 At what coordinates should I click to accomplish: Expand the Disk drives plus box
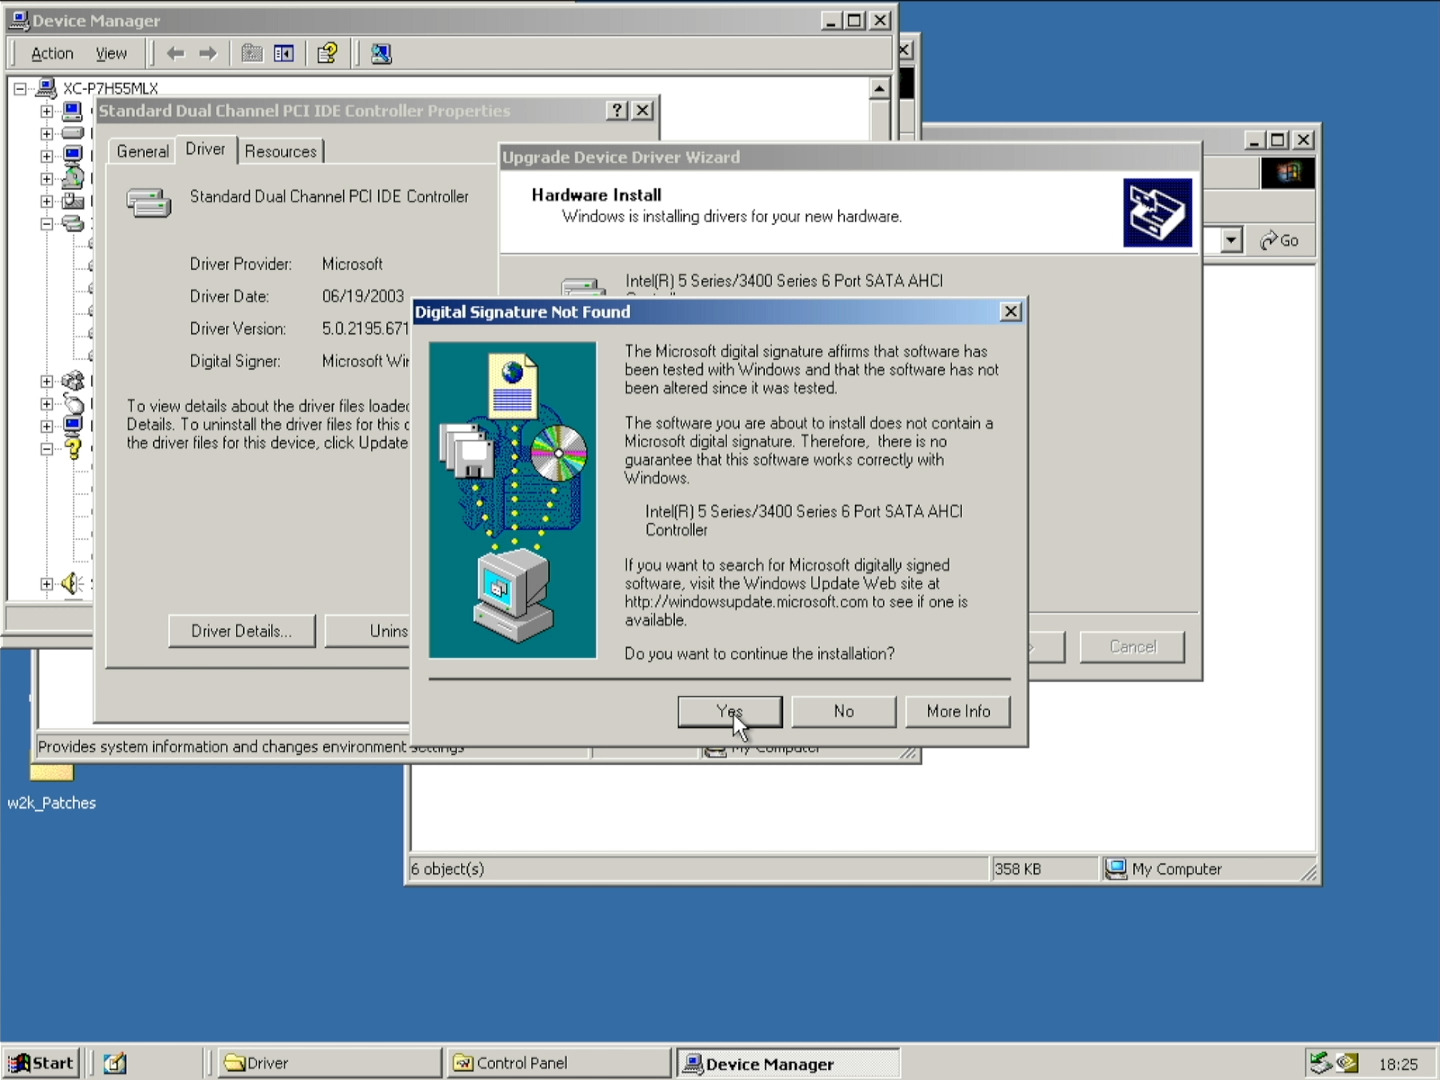[x=46, y=133]
